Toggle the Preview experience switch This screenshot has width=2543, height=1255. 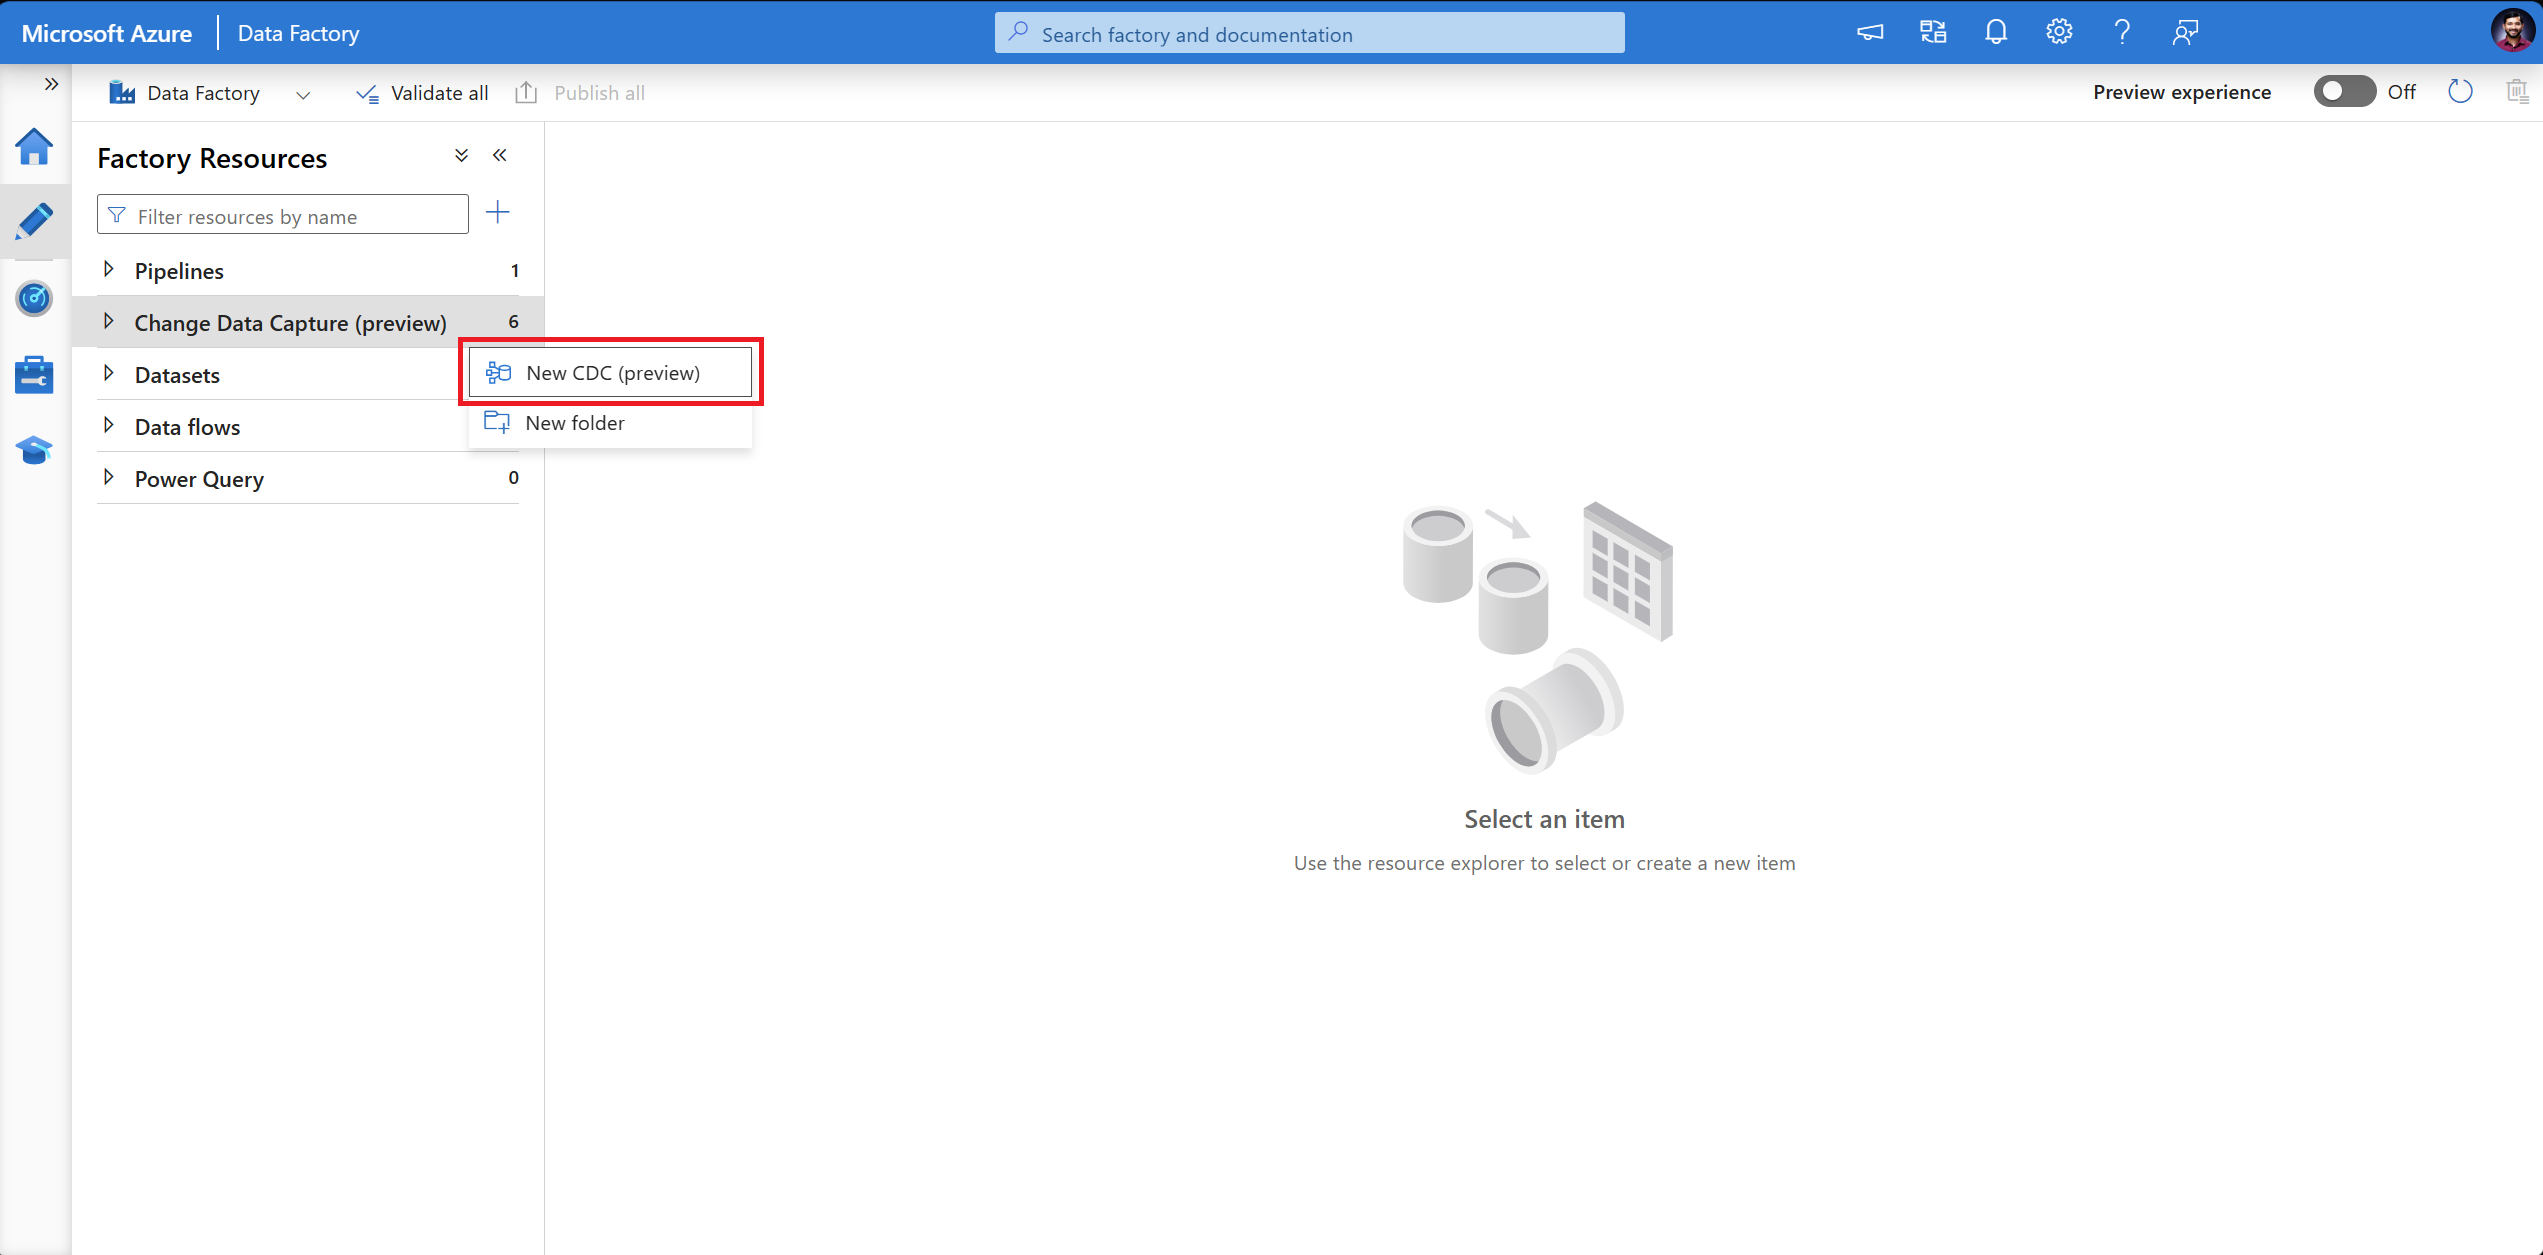pyautogui.click(x=2343, y=92)
